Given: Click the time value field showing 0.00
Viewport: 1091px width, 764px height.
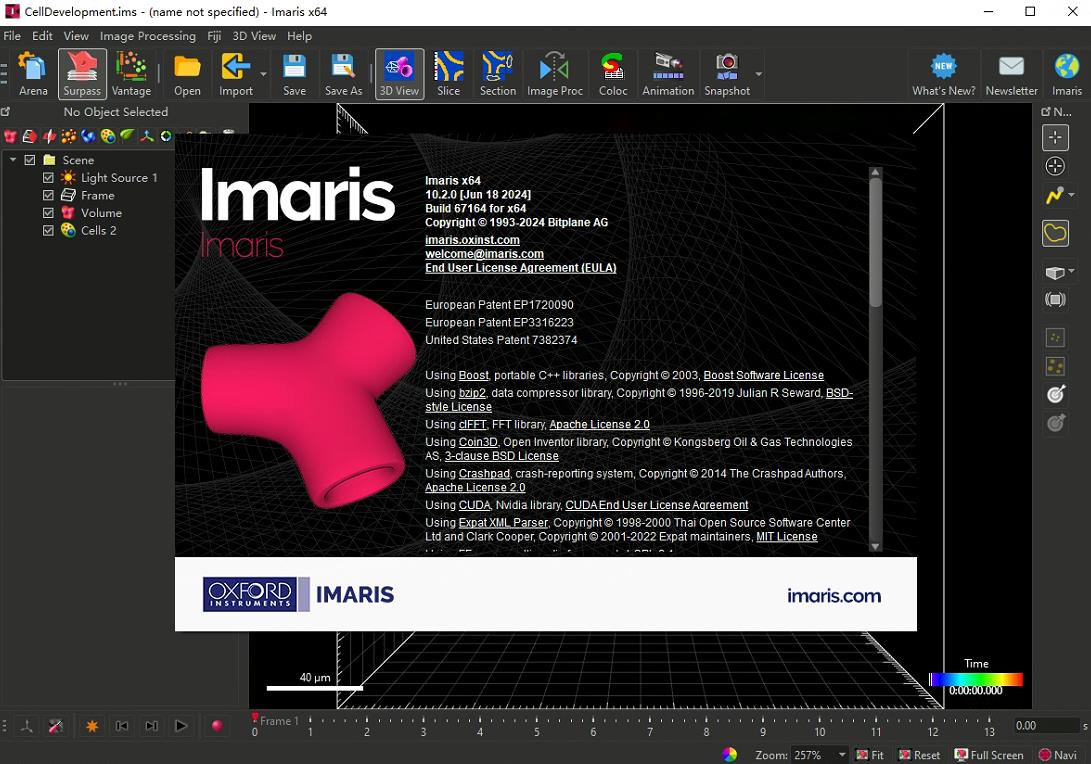Looking at the screenshot, I should pyautogui.click(x=1046, y=726).
